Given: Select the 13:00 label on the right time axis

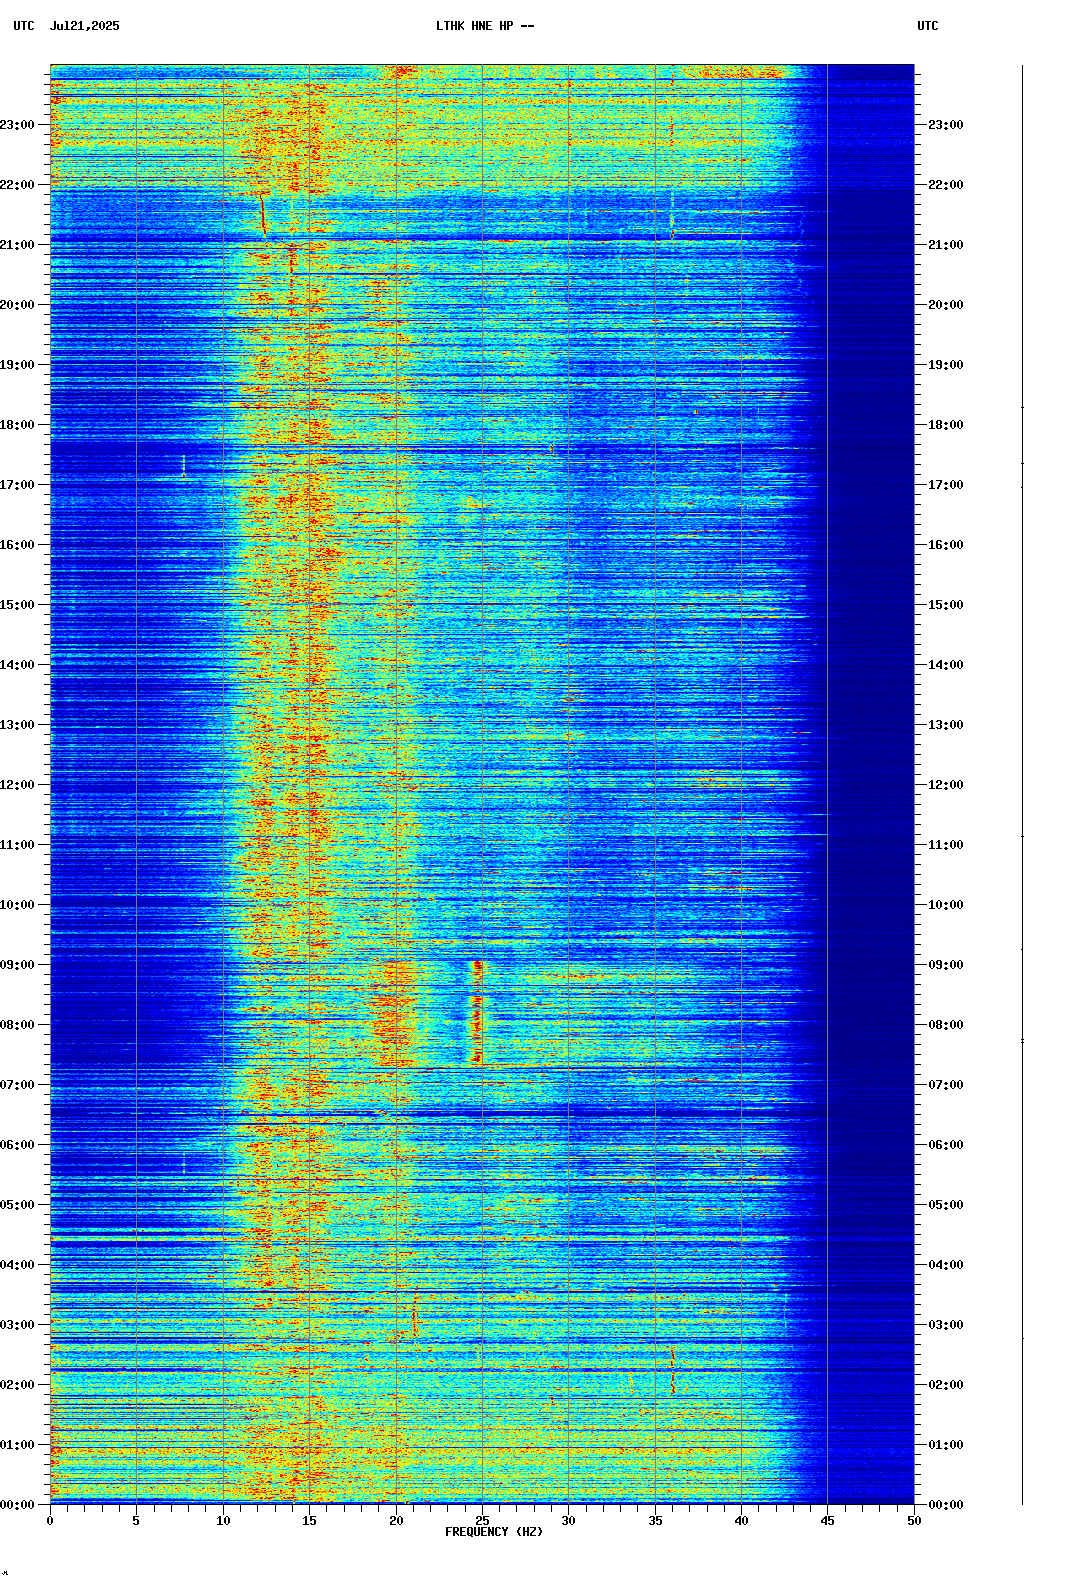Looking at the screenshot, I should coord(946,725).
